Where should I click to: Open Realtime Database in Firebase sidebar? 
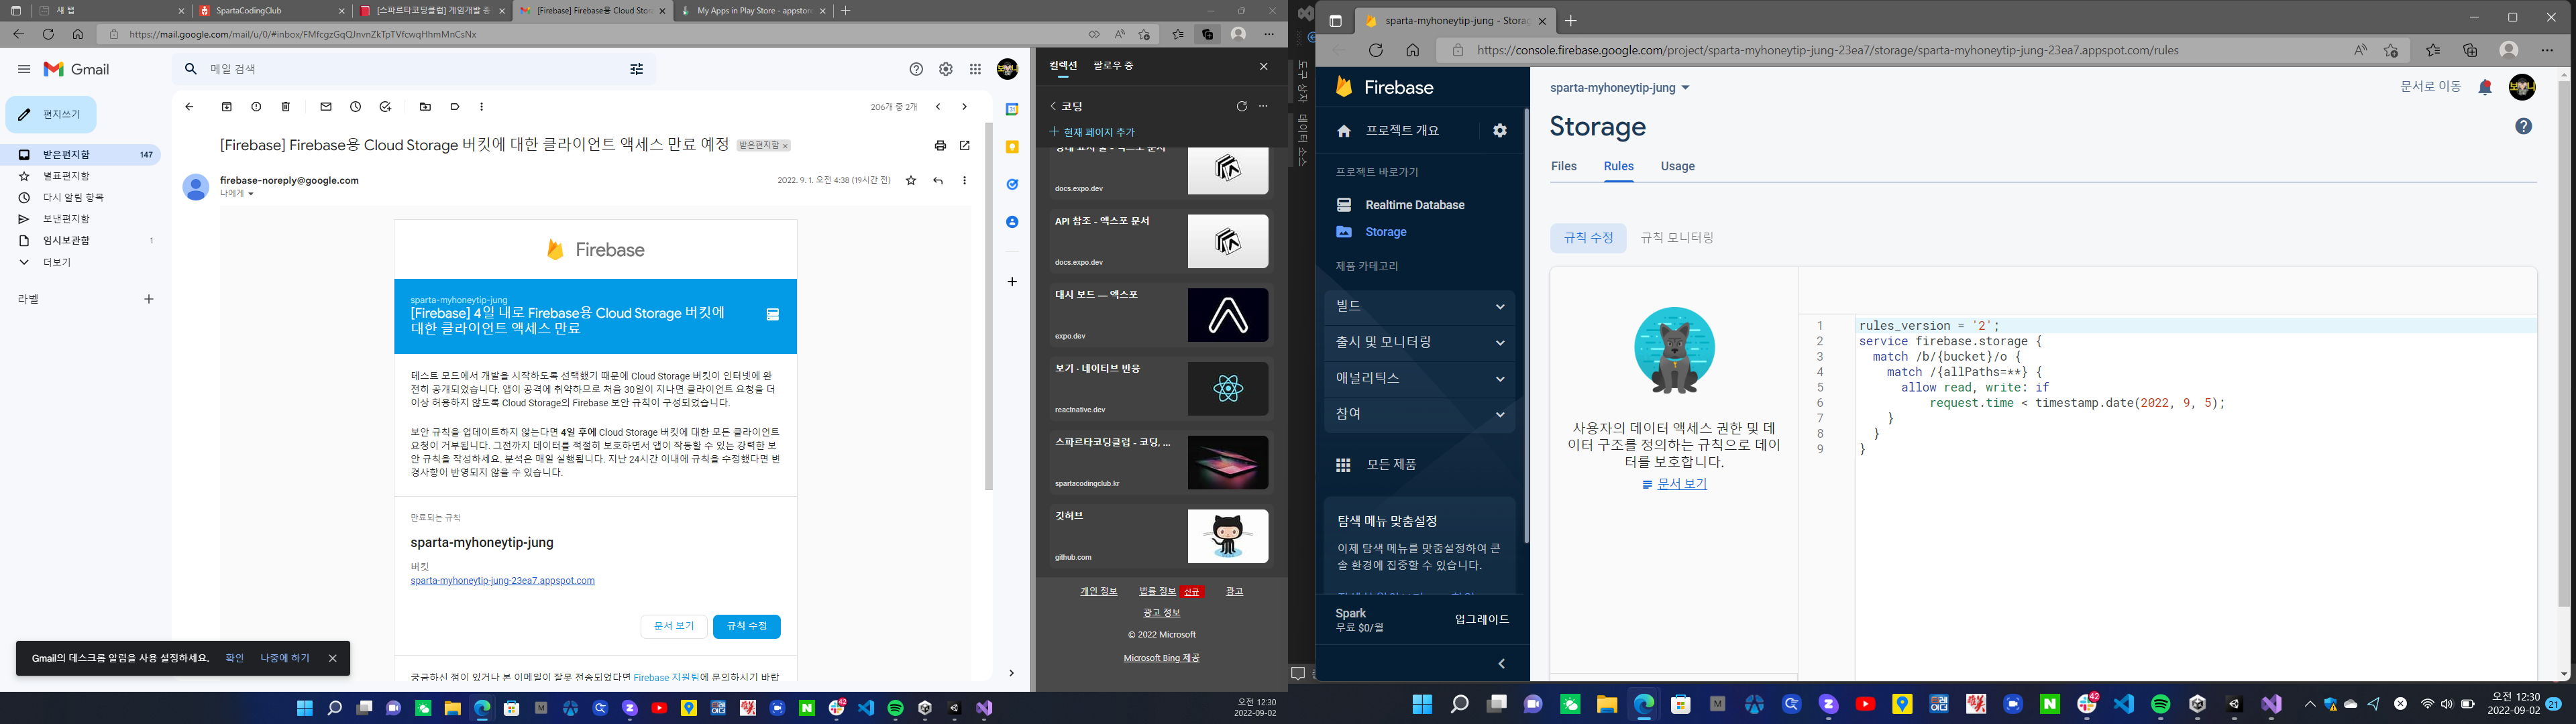[1414, 205]
